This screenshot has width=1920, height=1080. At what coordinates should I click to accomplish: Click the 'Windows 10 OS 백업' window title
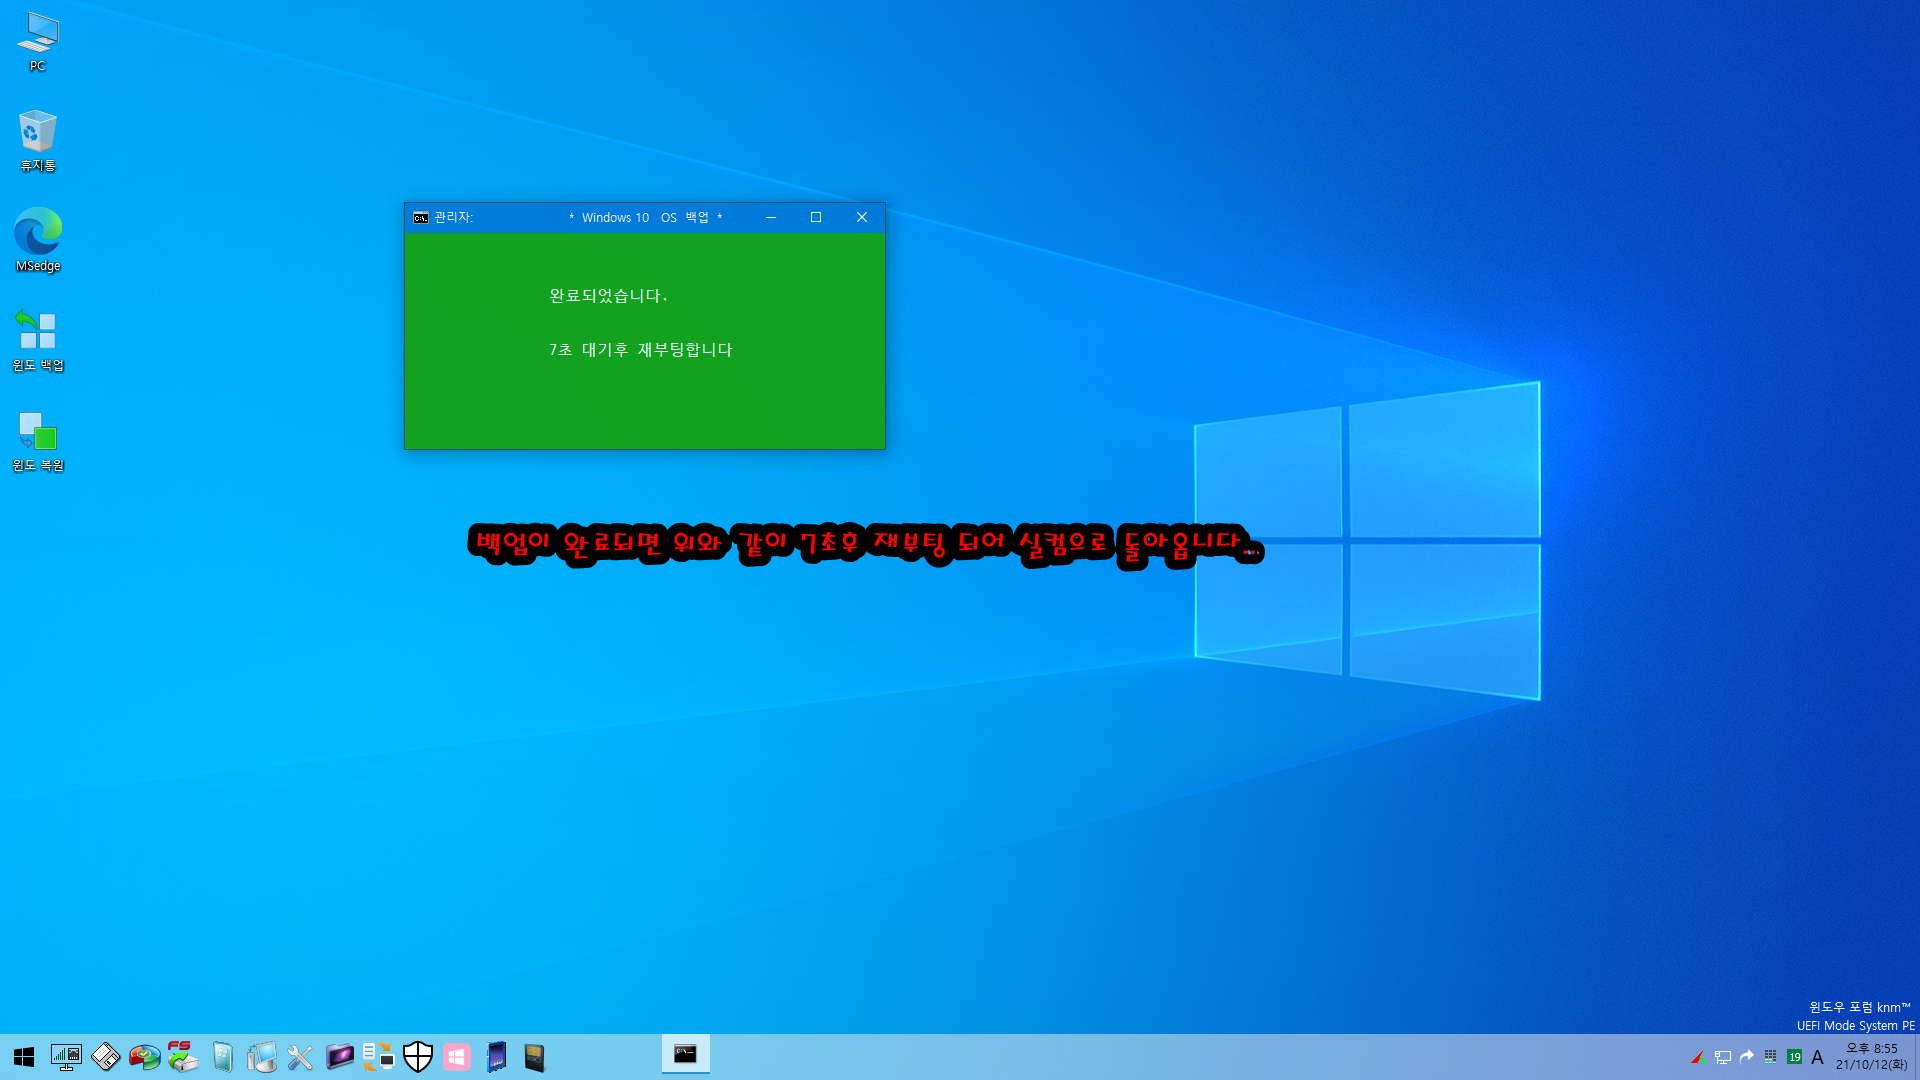(x=645, y=217)
